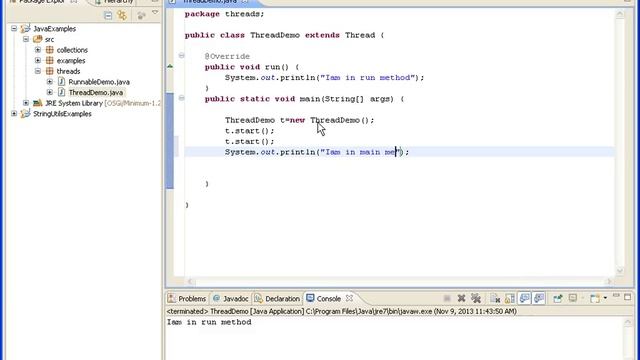Click the StringUtilsExamples project icon
Screen dimensions: 640x360
click(25, 113)
